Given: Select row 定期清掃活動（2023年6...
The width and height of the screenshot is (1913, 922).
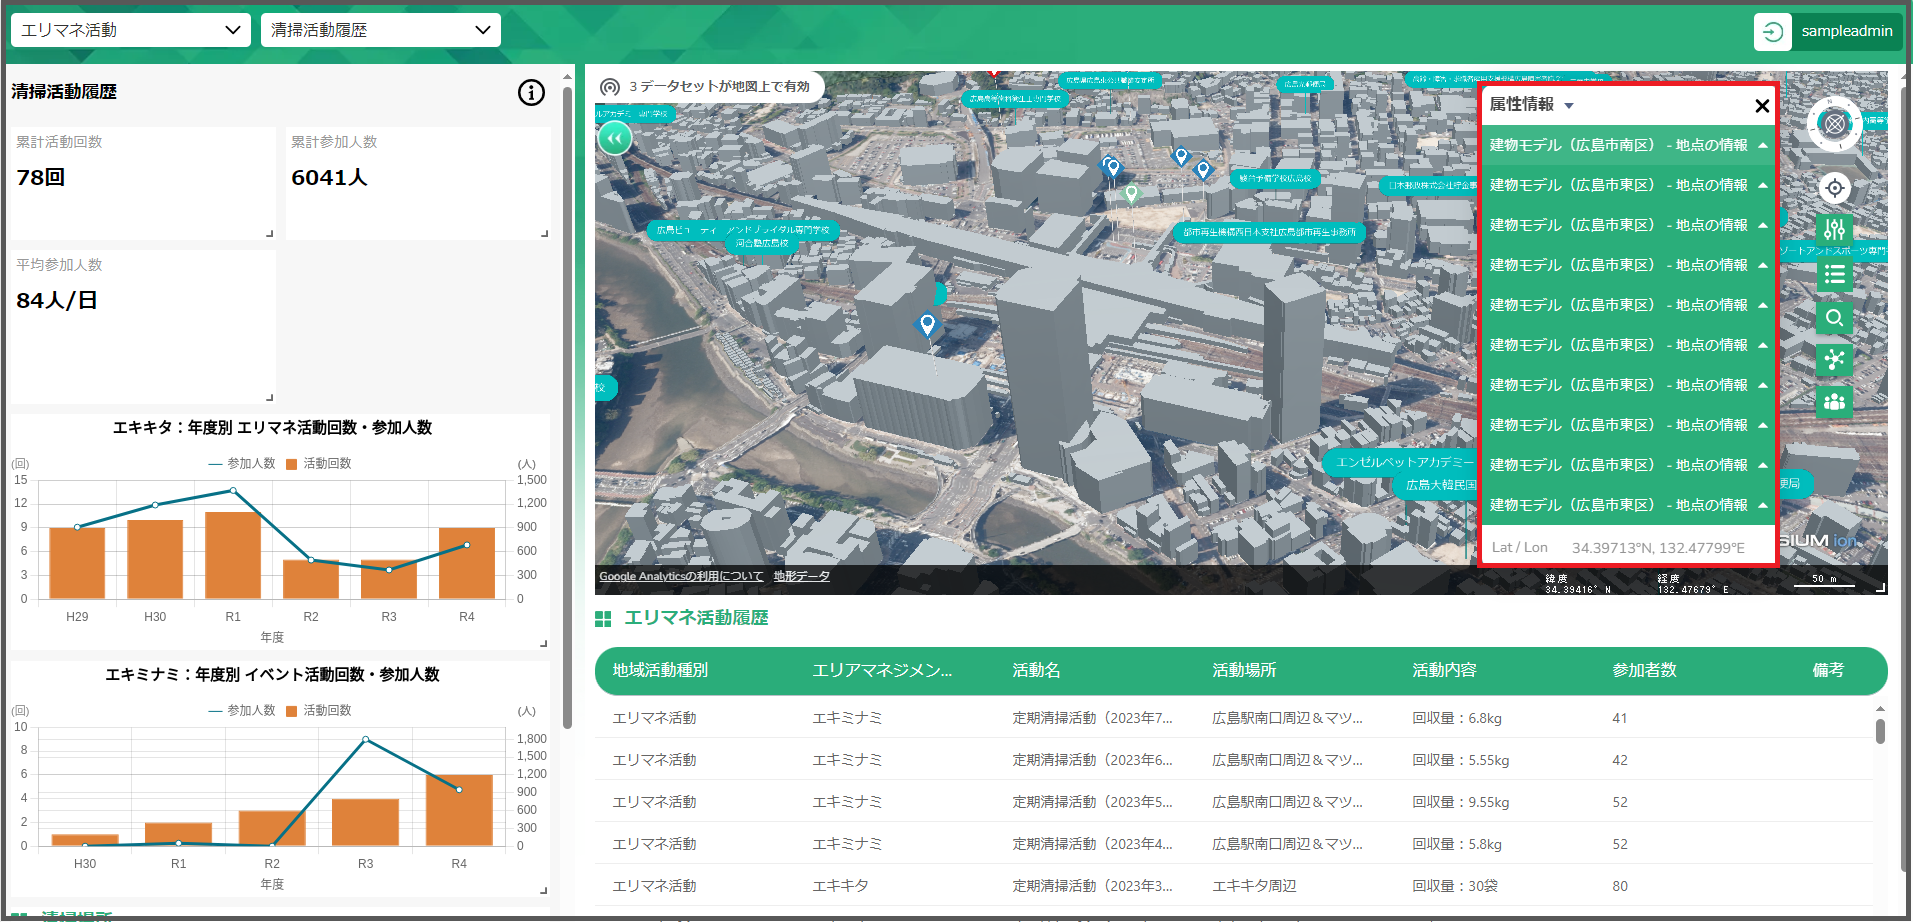Looking at the screenshot, I should [1234, 760].
